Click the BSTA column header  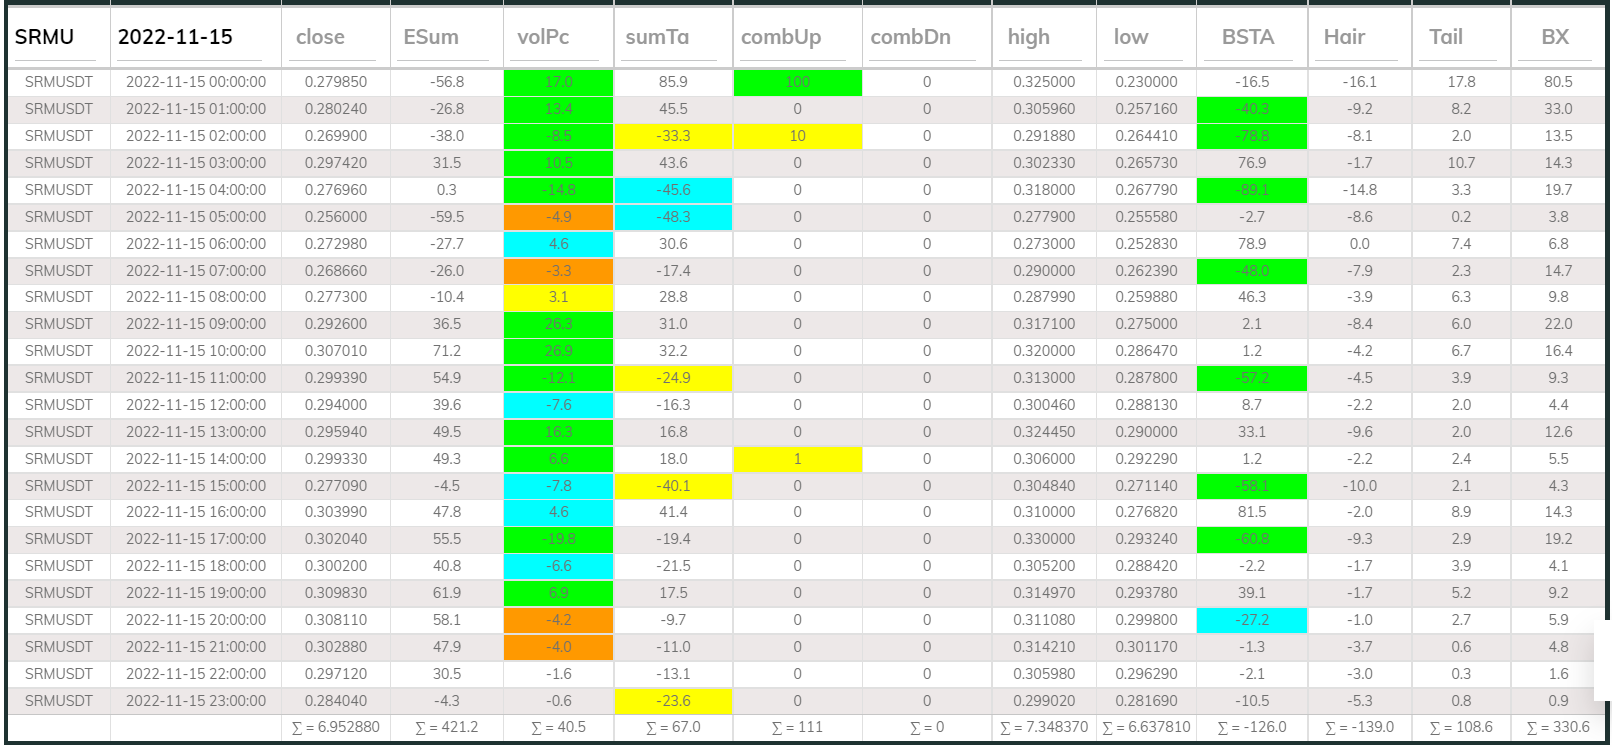pos(1248,37)
